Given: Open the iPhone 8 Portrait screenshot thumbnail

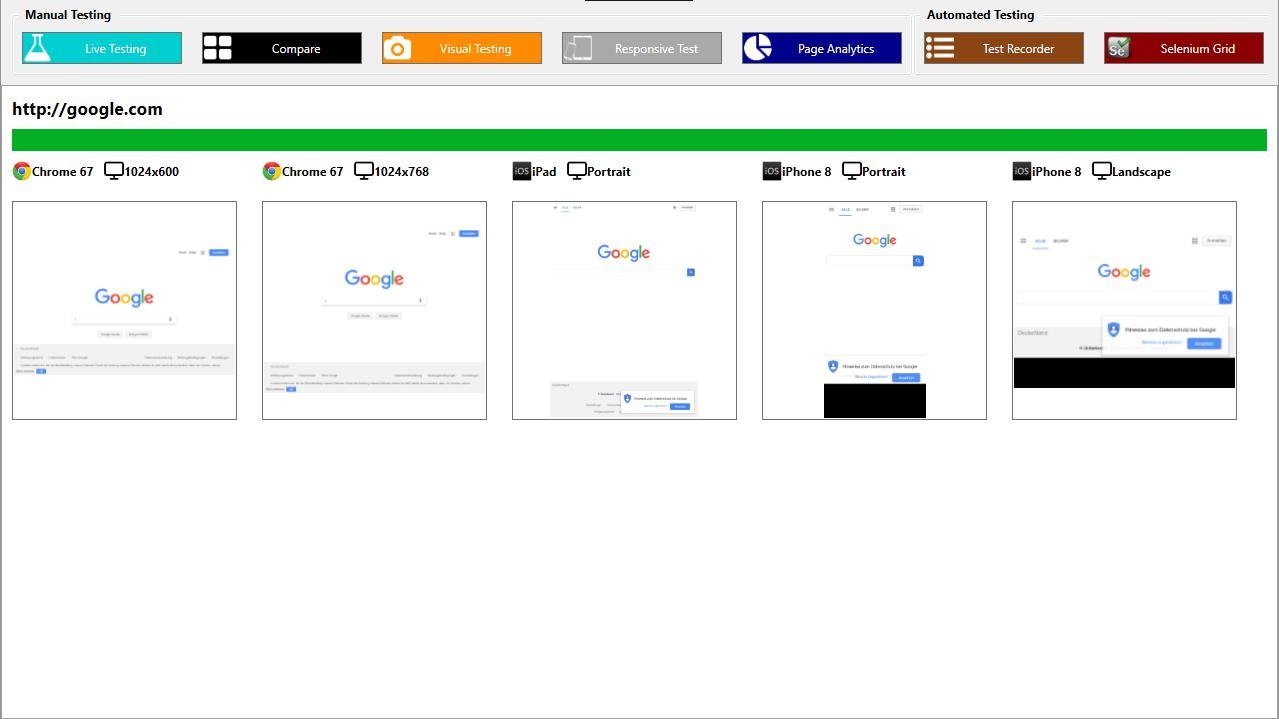Looking at the screenshot, I should click(x=874, y=310).
